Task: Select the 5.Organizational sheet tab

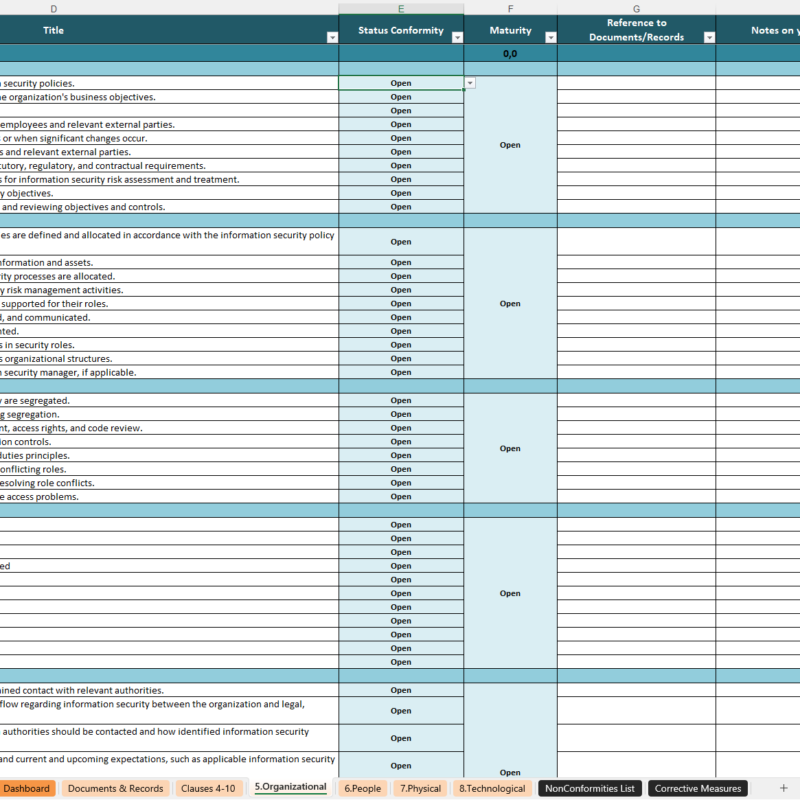Action: (290, 788)
